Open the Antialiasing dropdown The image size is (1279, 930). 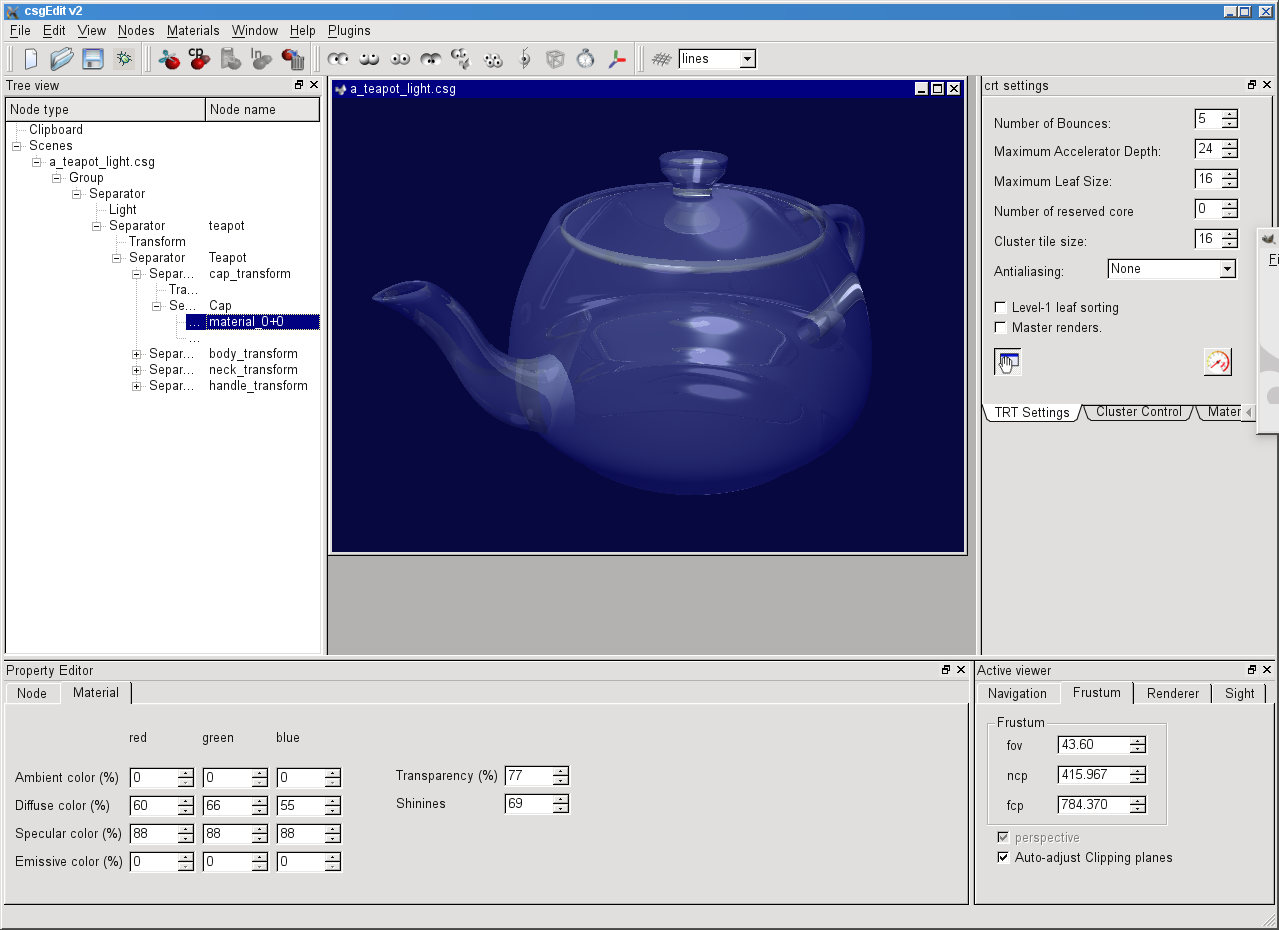pos(1227,269)
